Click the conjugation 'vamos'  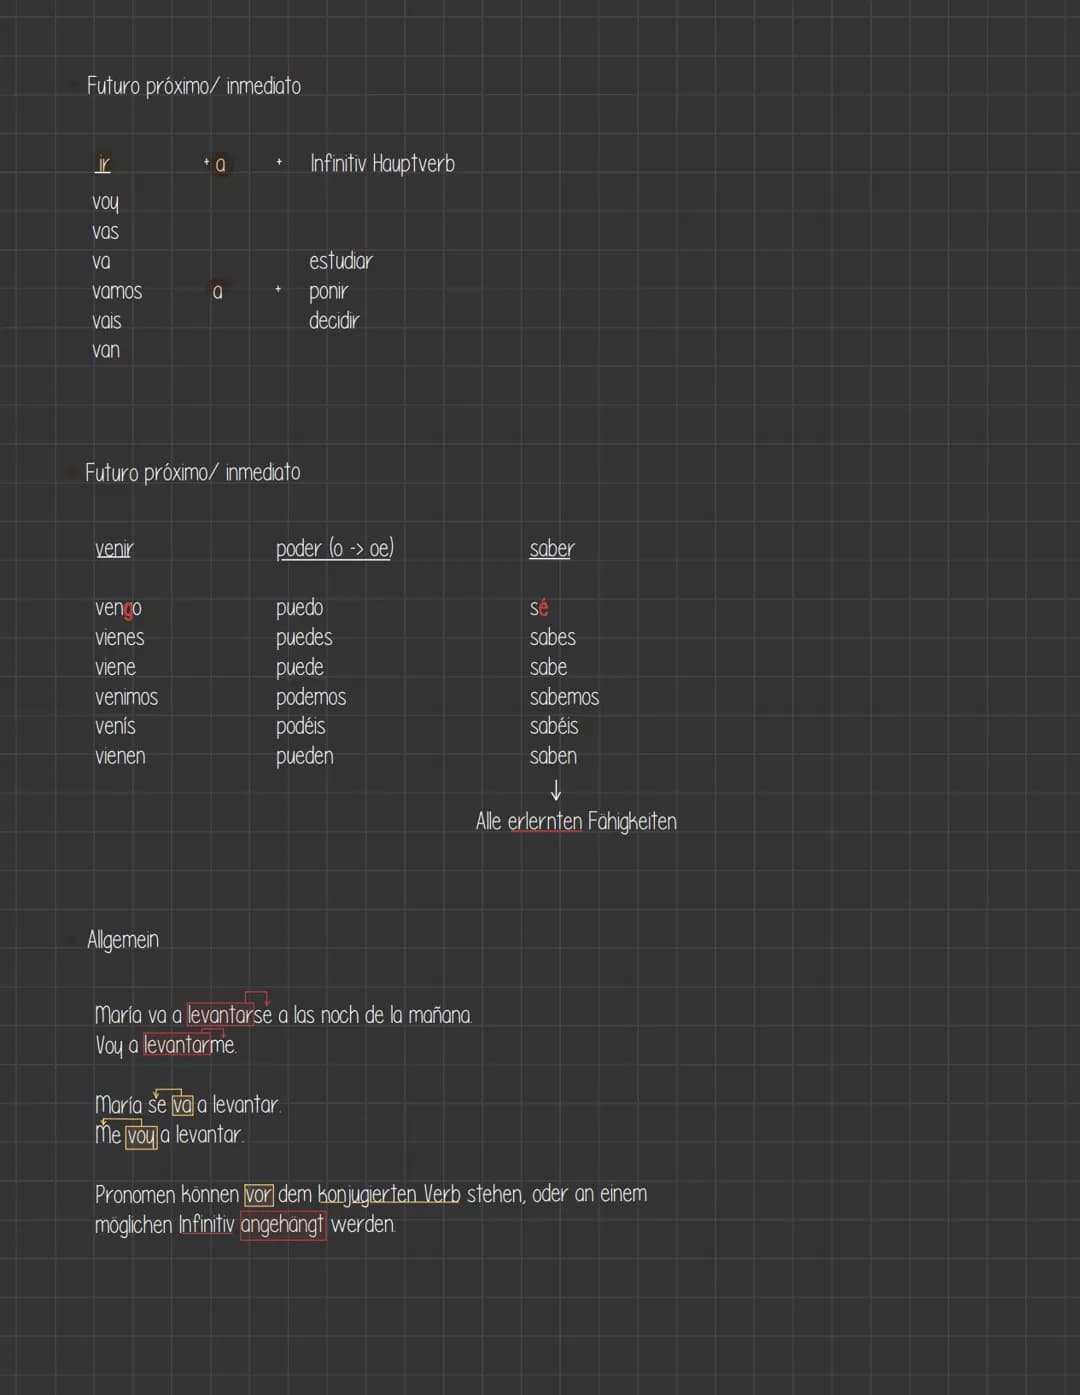[x=117, y=292]
